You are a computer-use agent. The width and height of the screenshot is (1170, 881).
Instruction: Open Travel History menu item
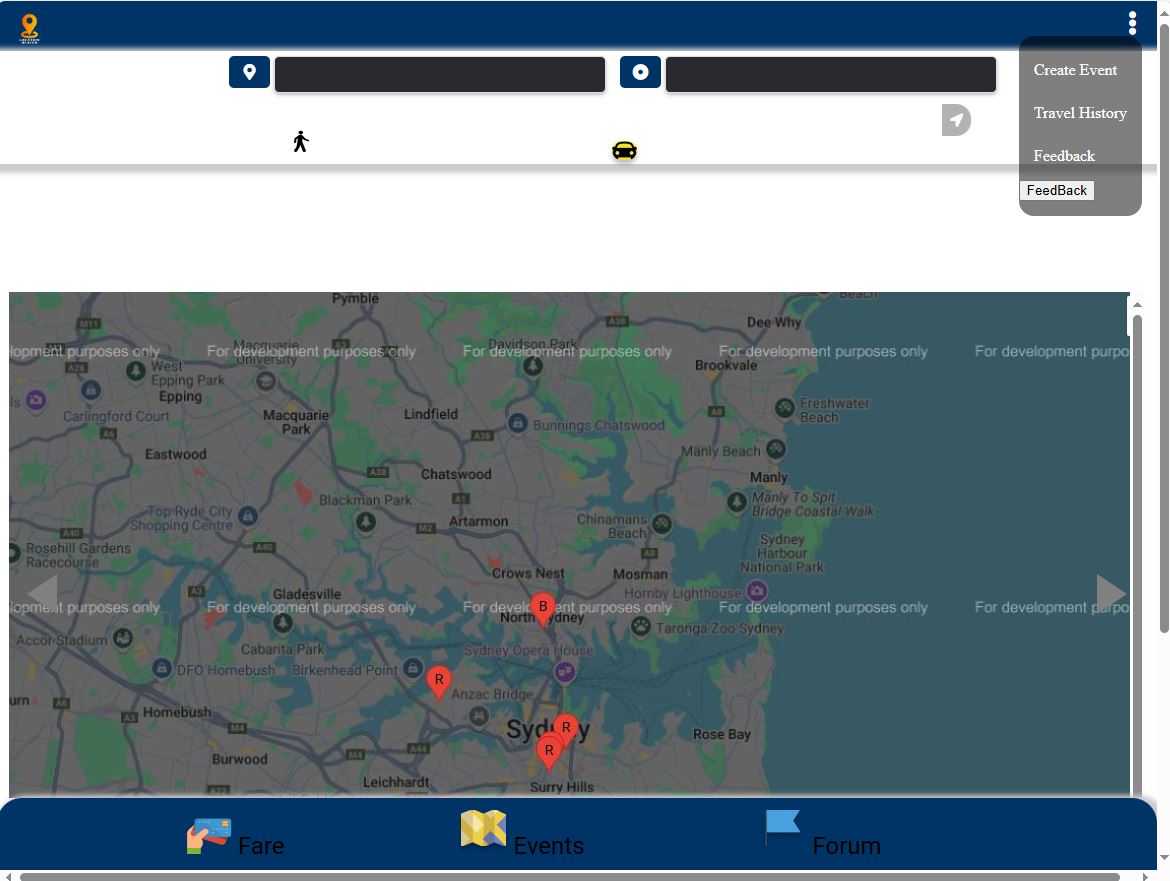pos(1080,113)
